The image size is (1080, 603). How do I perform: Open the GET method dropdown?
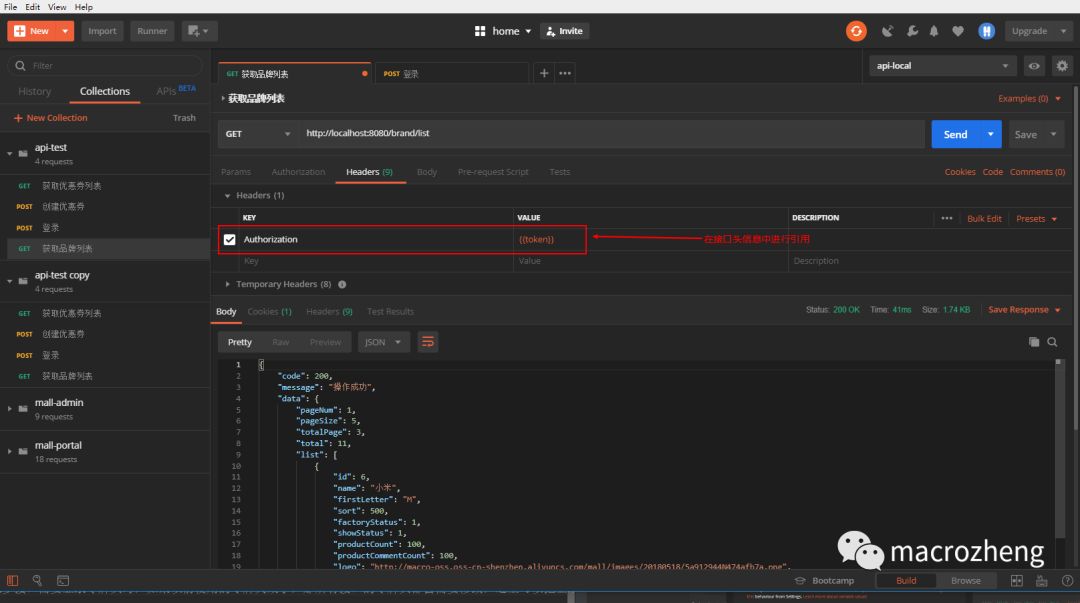pyautogui.click(x=258, y=134)
